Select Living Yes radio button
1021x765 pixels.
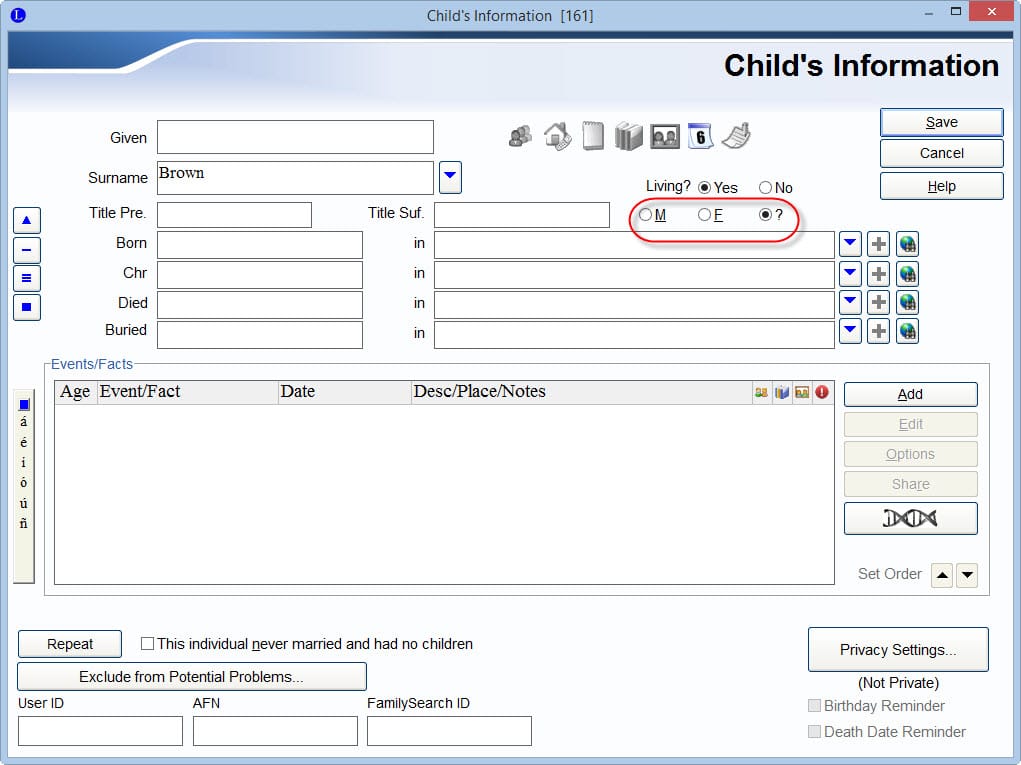pyautogui.click(x=704, y=188)
